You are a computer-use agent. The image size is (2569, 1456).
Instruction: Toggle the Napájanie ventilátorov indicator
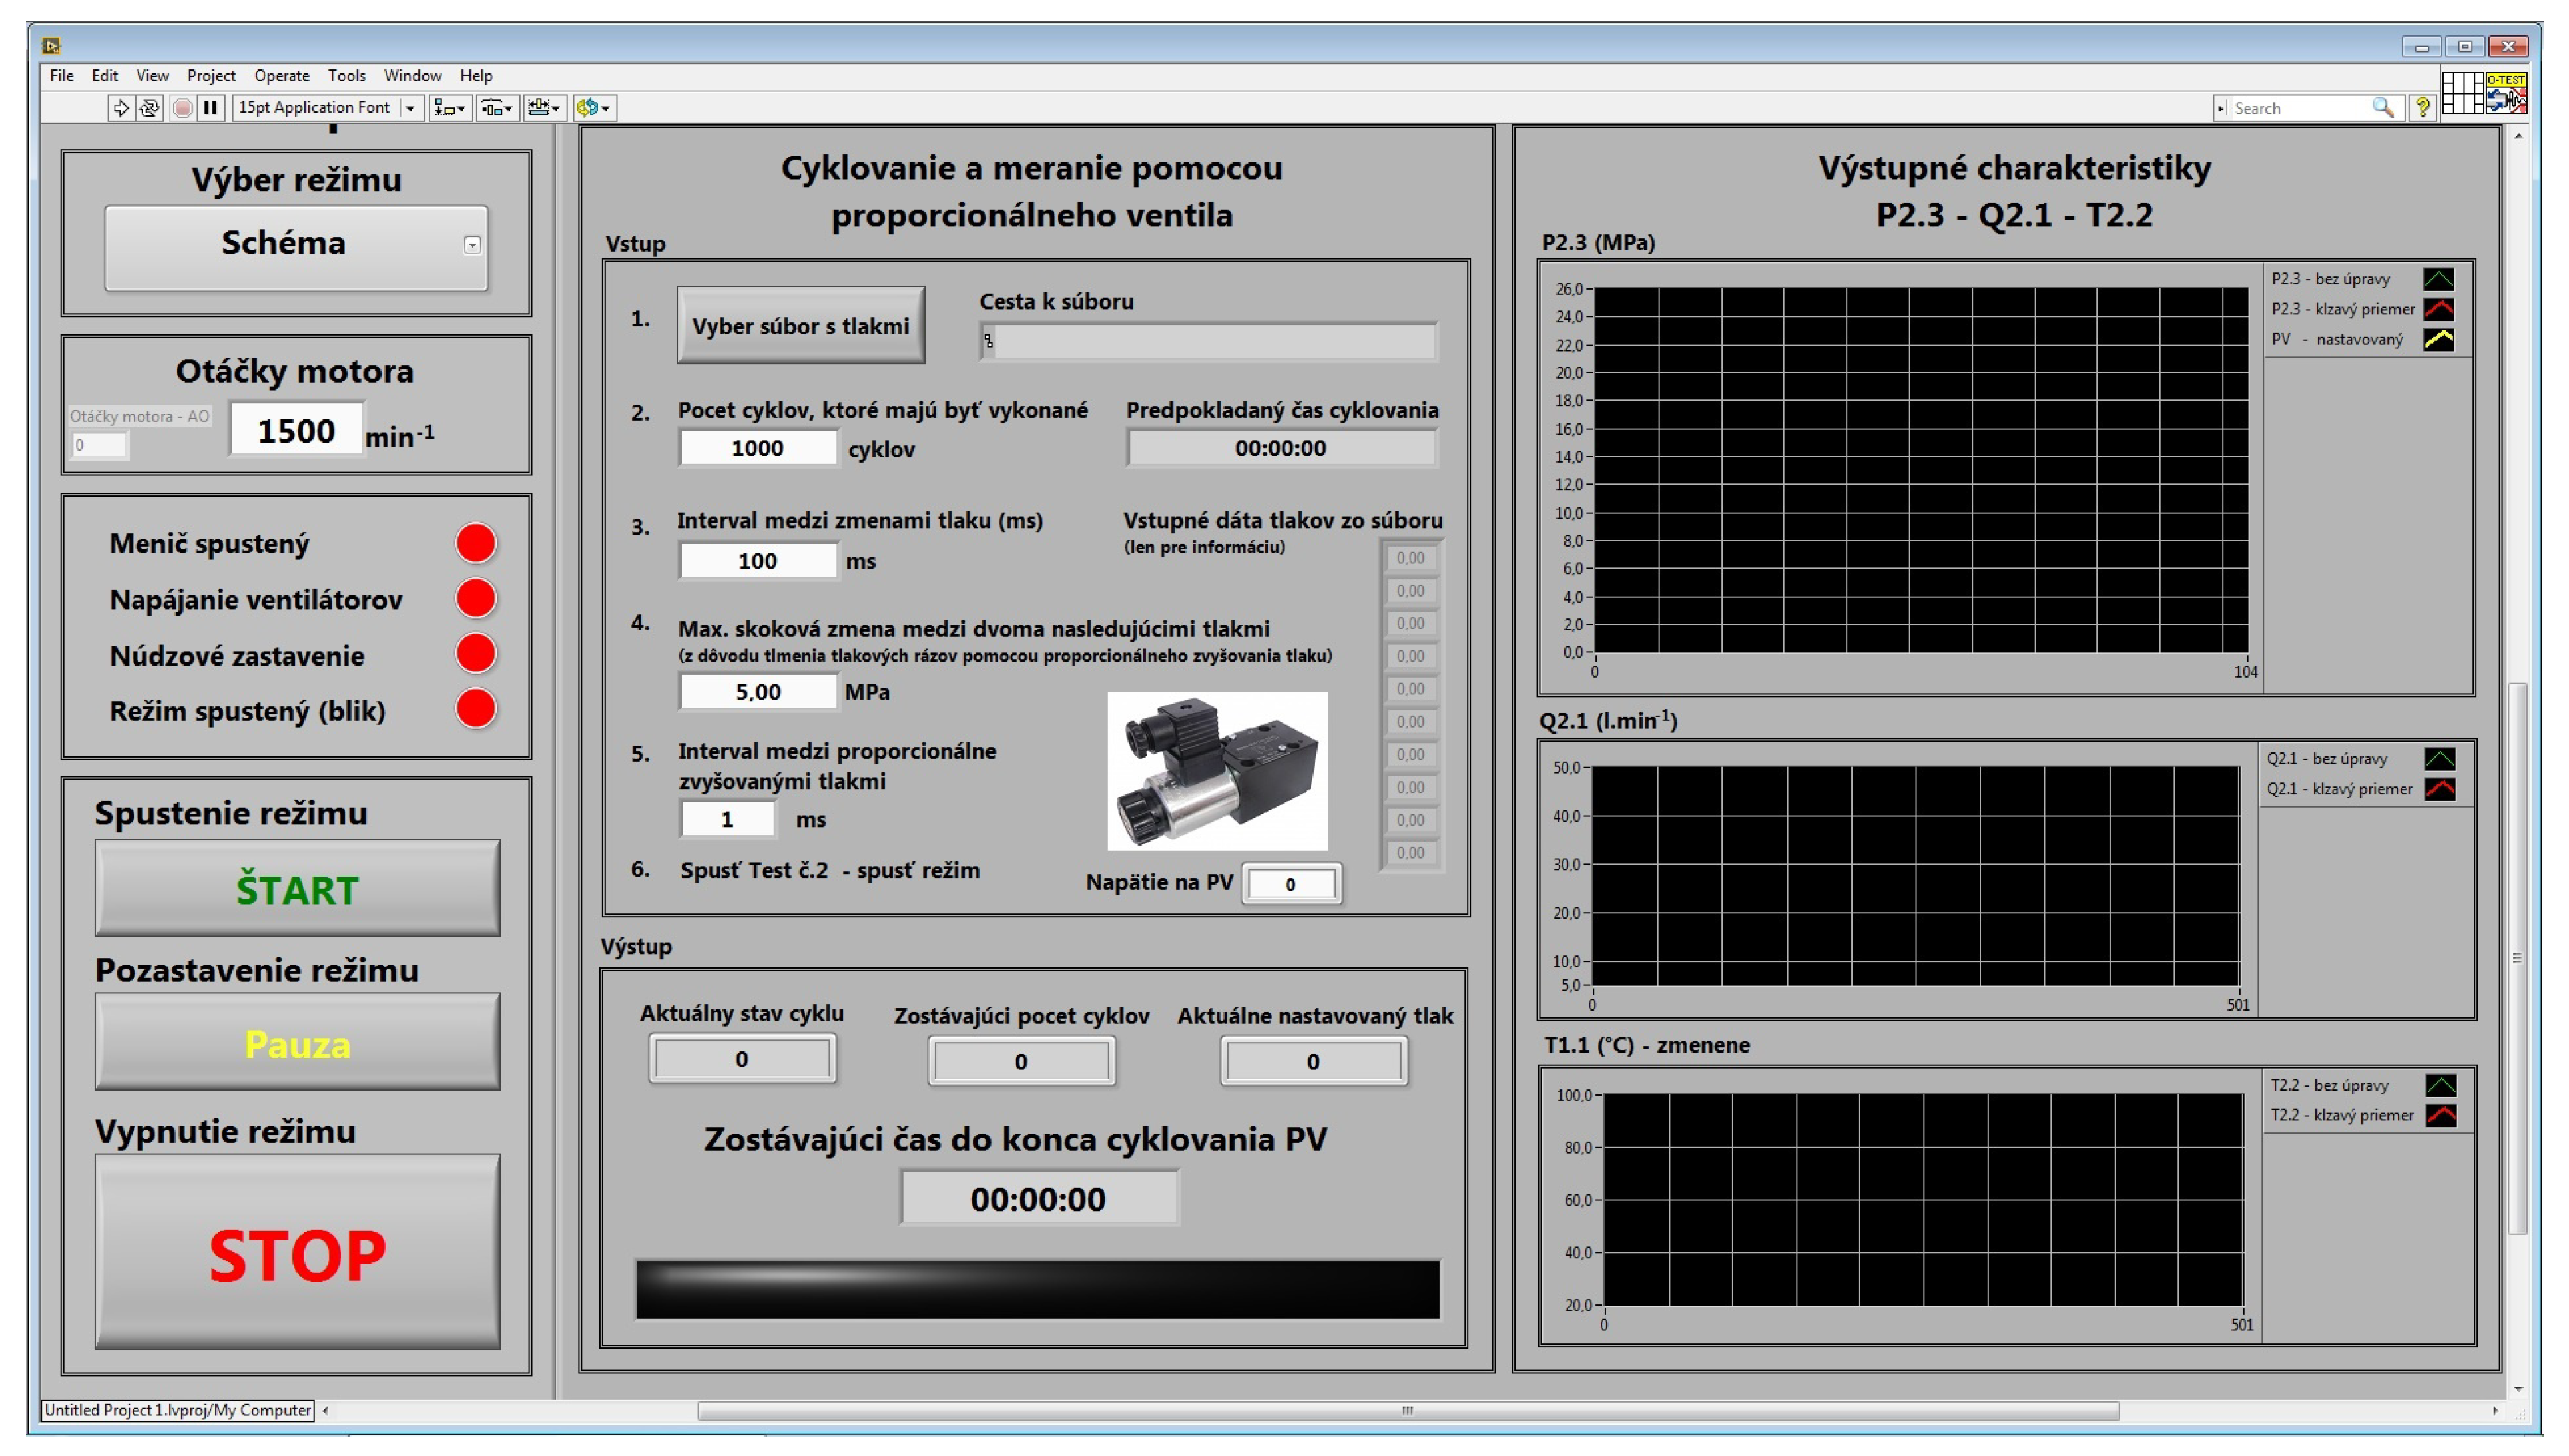(x=476, y=599)
